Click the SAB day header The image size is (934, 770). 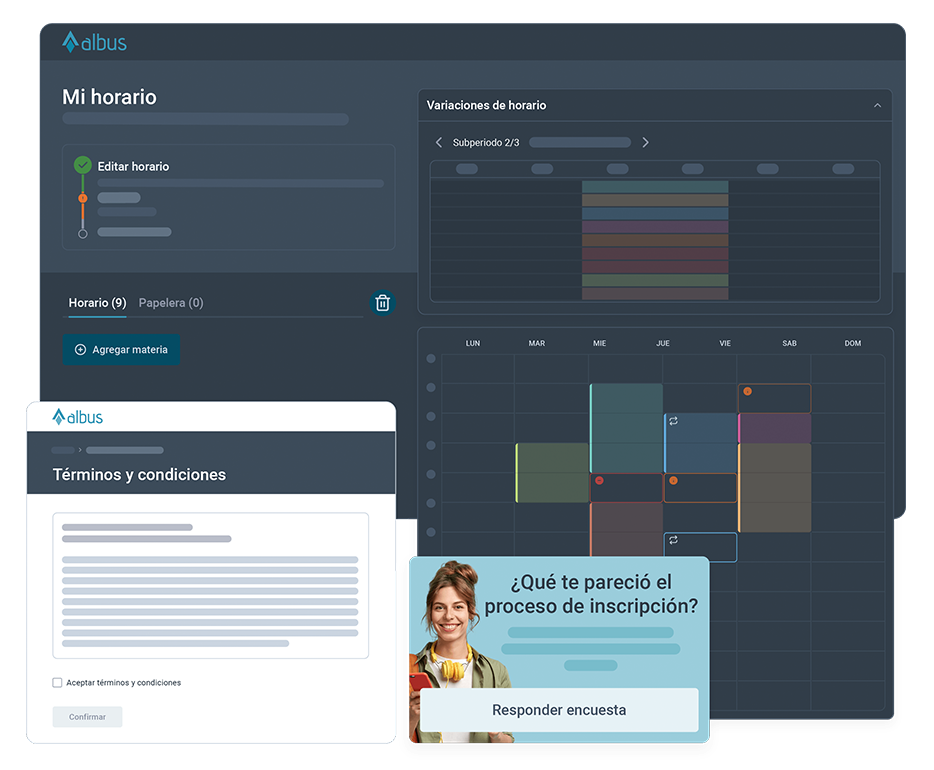coord(789,344)
